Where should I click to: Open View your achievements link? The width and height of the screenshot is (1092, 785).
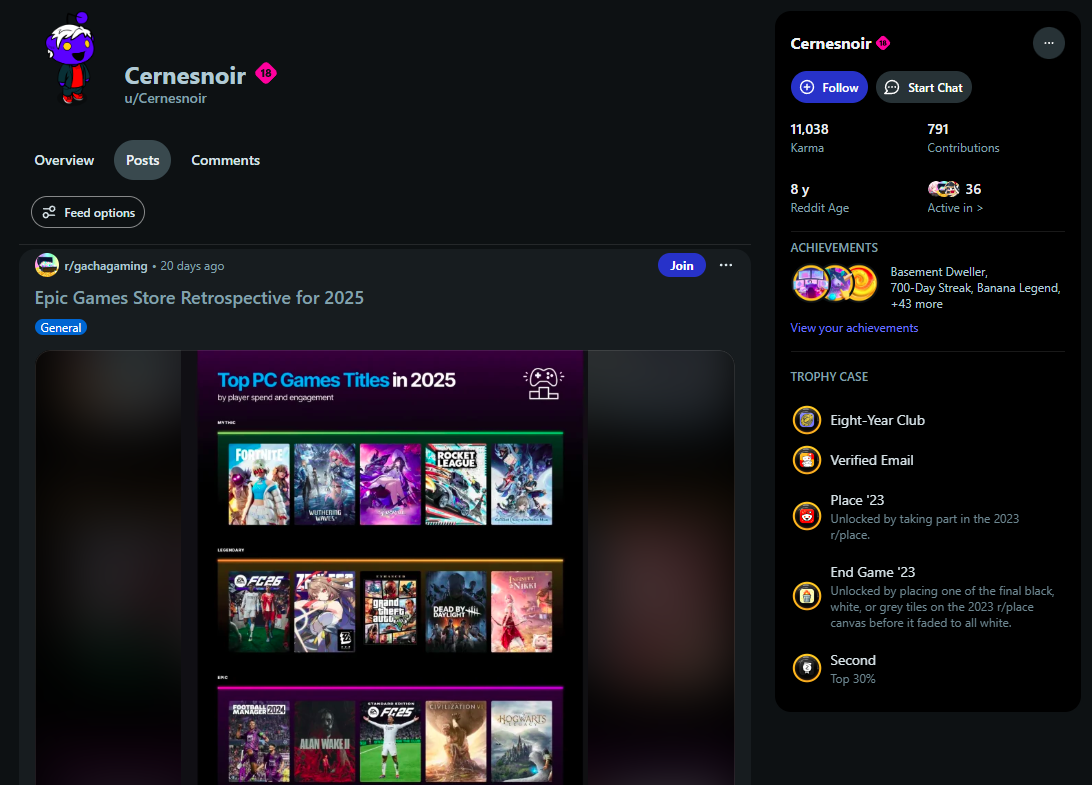(854, 328)
